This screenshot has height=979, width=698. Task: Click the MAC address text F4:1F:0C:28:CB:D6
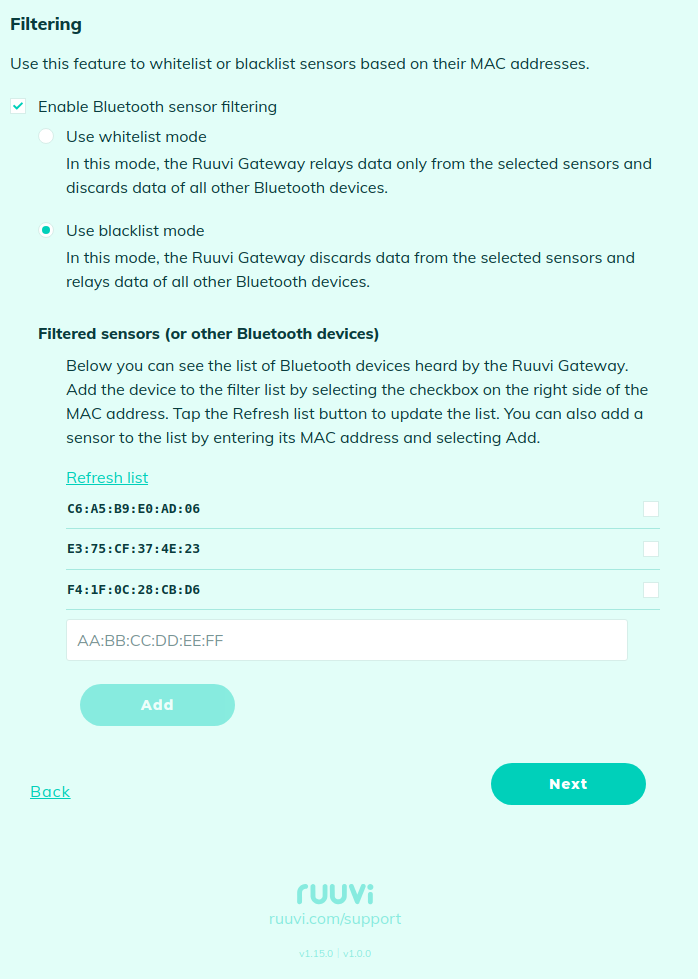tap(133, 590)
